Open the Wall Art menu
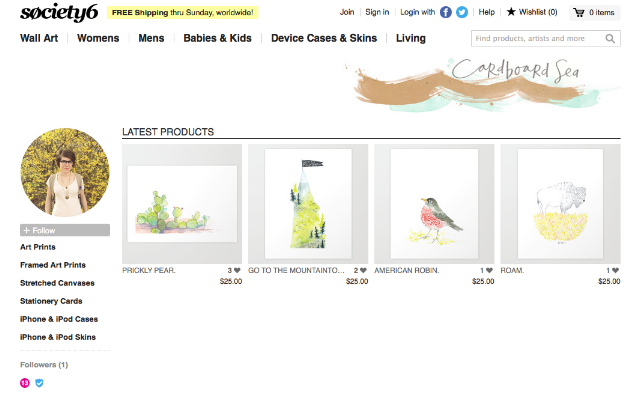 (39, 38)
